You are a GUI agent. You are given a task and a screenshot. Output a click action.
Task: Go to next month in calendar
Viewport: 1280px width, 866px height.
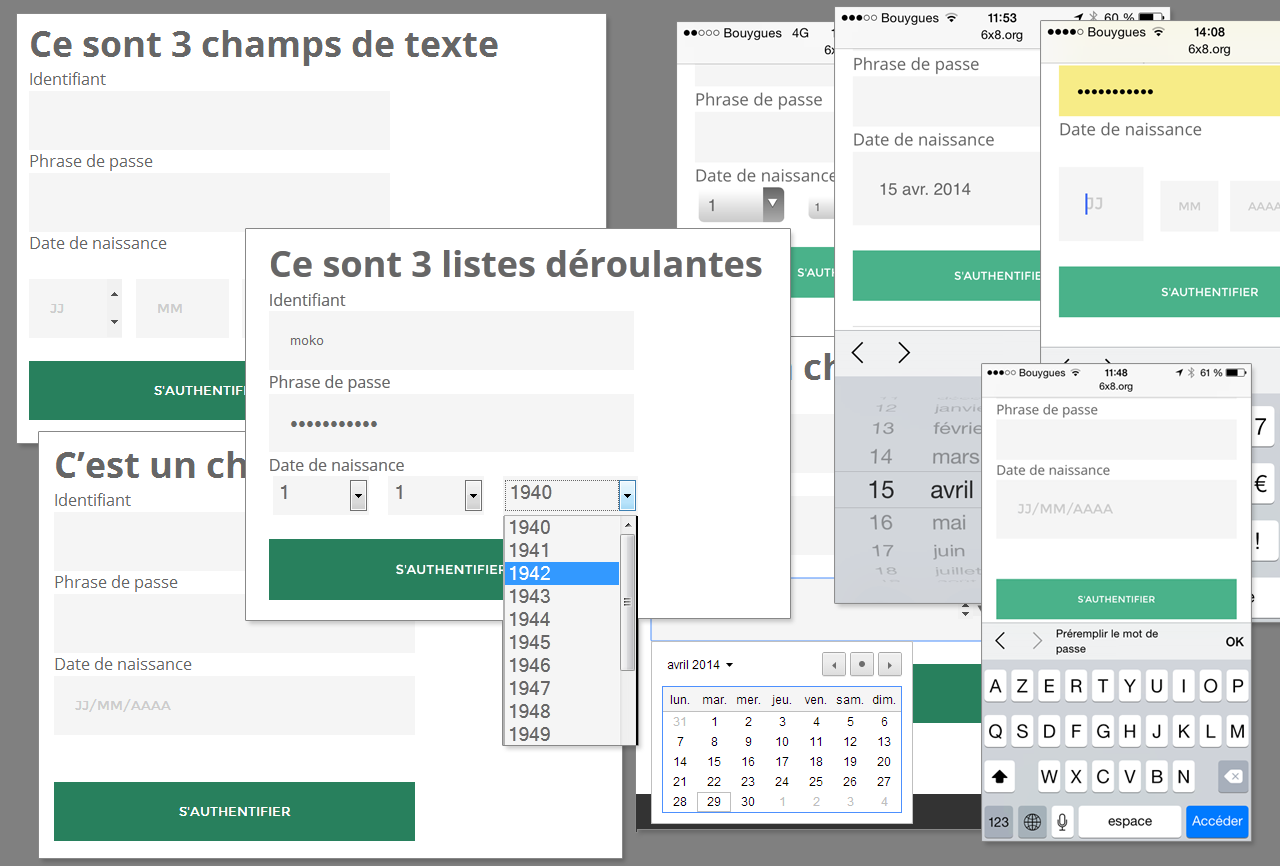pyautogui.click(x=889, y=664)
